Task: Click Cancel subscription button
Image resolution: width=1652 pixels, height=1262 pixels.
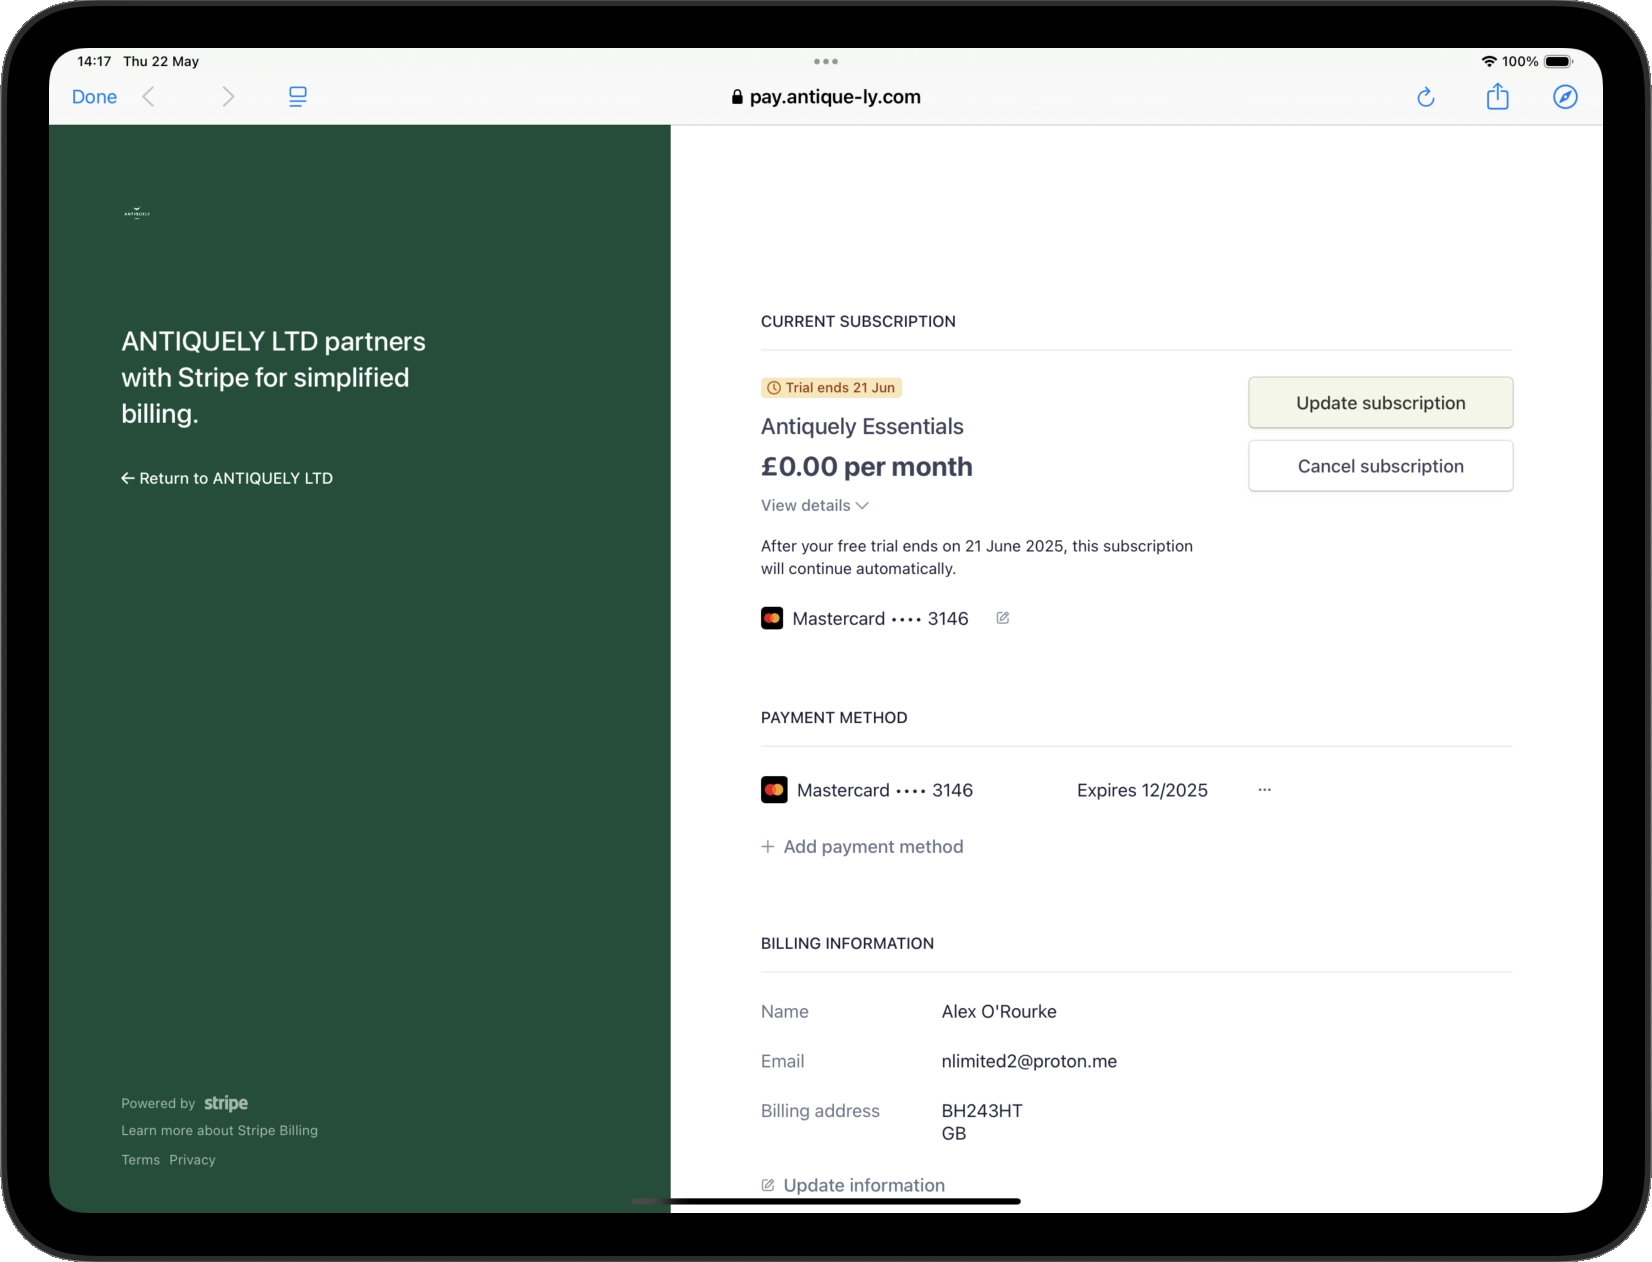Action: coord(1380,466)
